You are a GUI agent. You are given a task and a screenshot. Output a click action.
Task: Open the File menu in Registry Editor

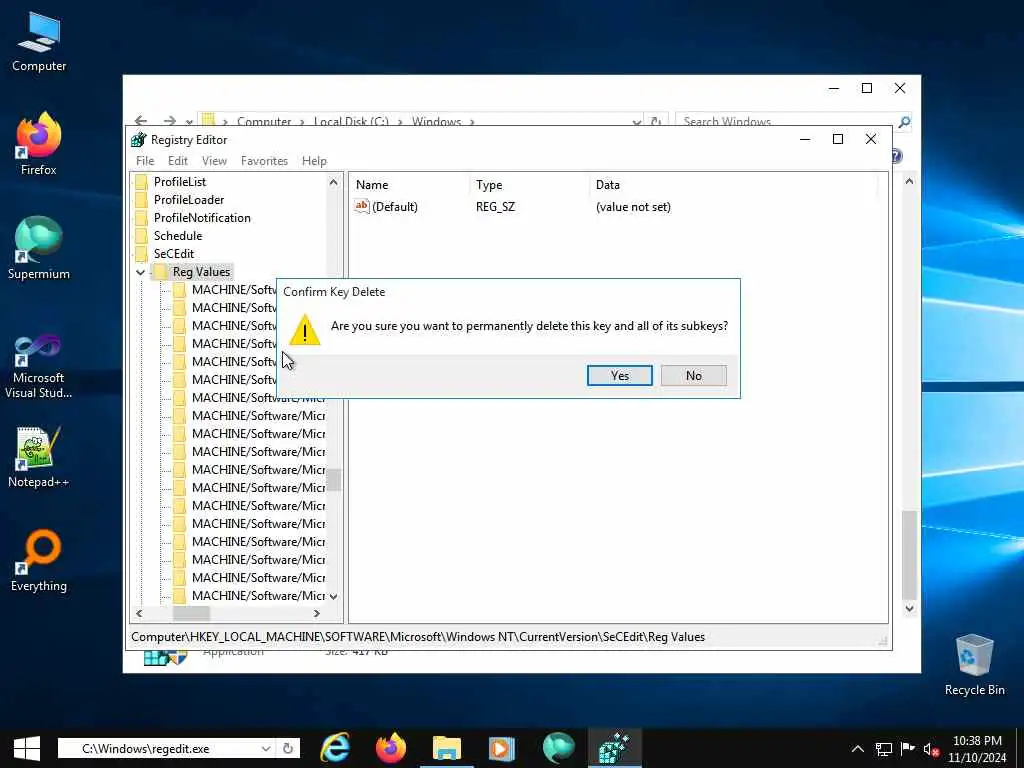pyautogui.click(x=145, y=161)
